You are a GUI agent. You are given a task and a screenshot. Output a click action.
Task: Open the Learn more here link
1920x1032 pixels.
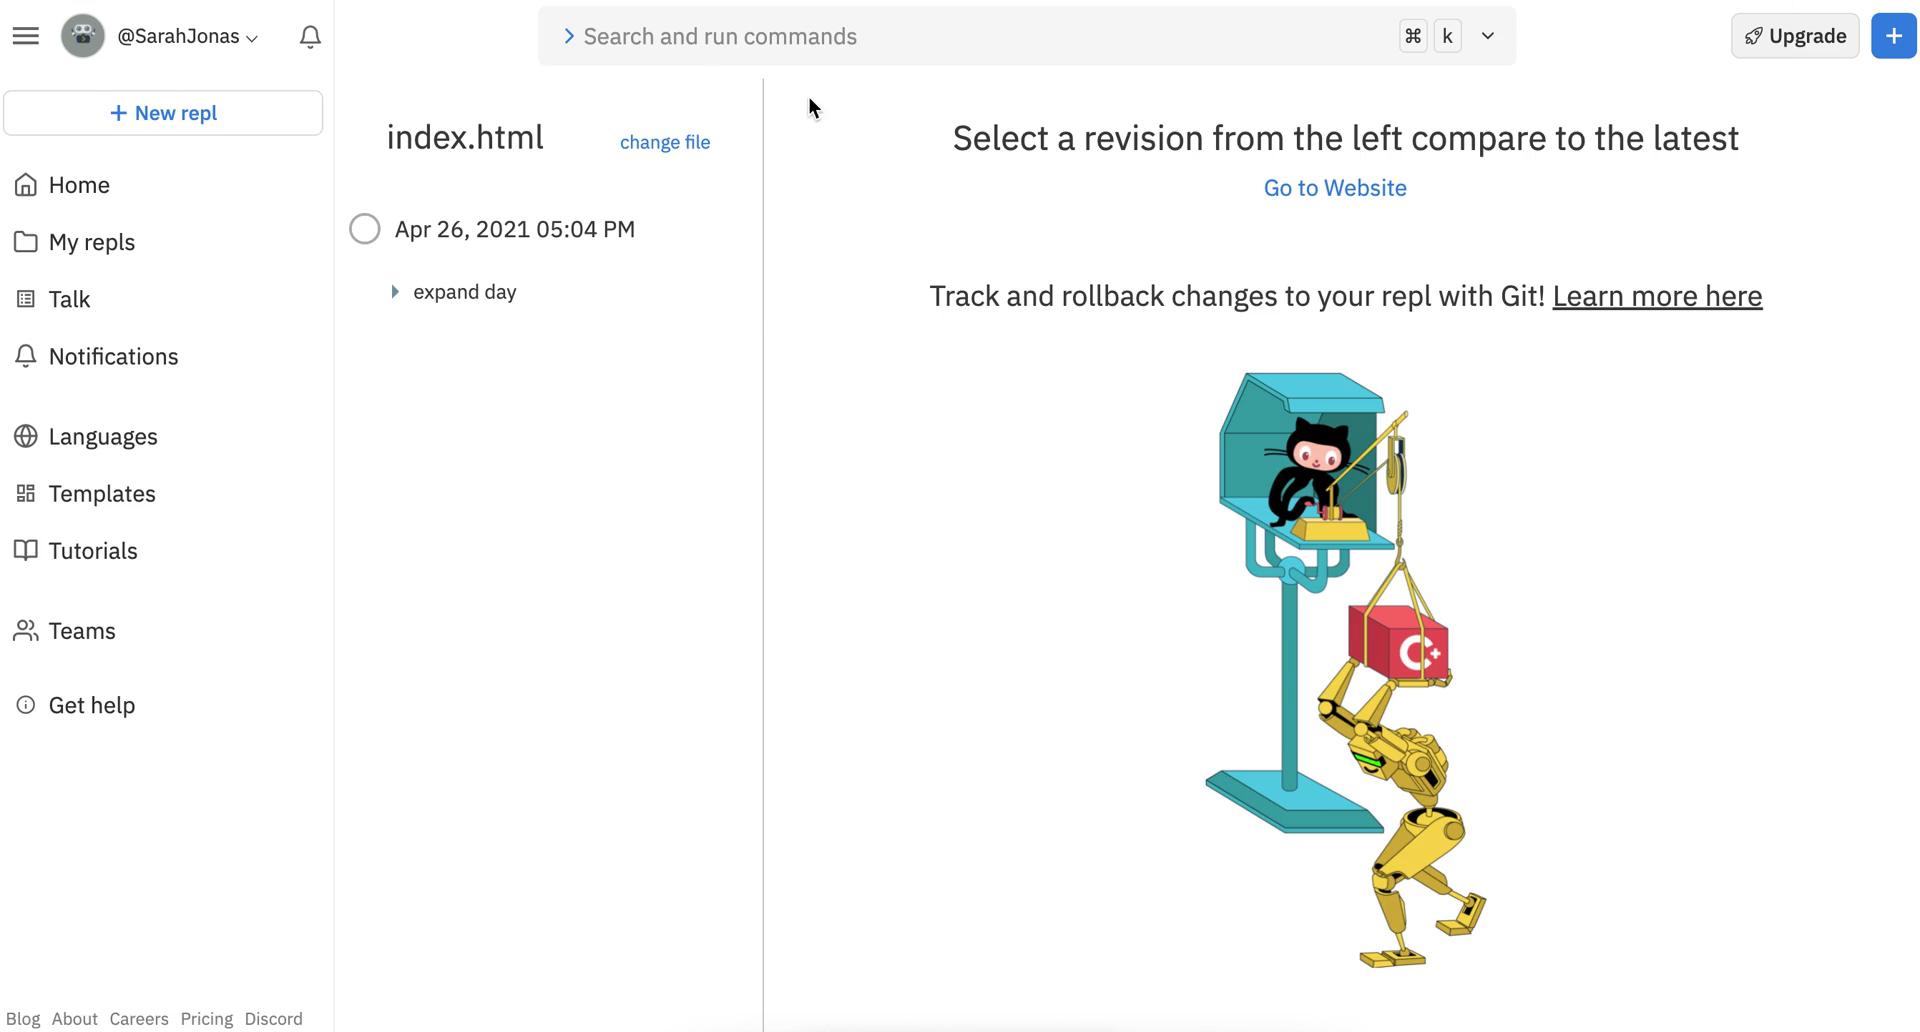pyautogui.click(x=1657, y=296)
